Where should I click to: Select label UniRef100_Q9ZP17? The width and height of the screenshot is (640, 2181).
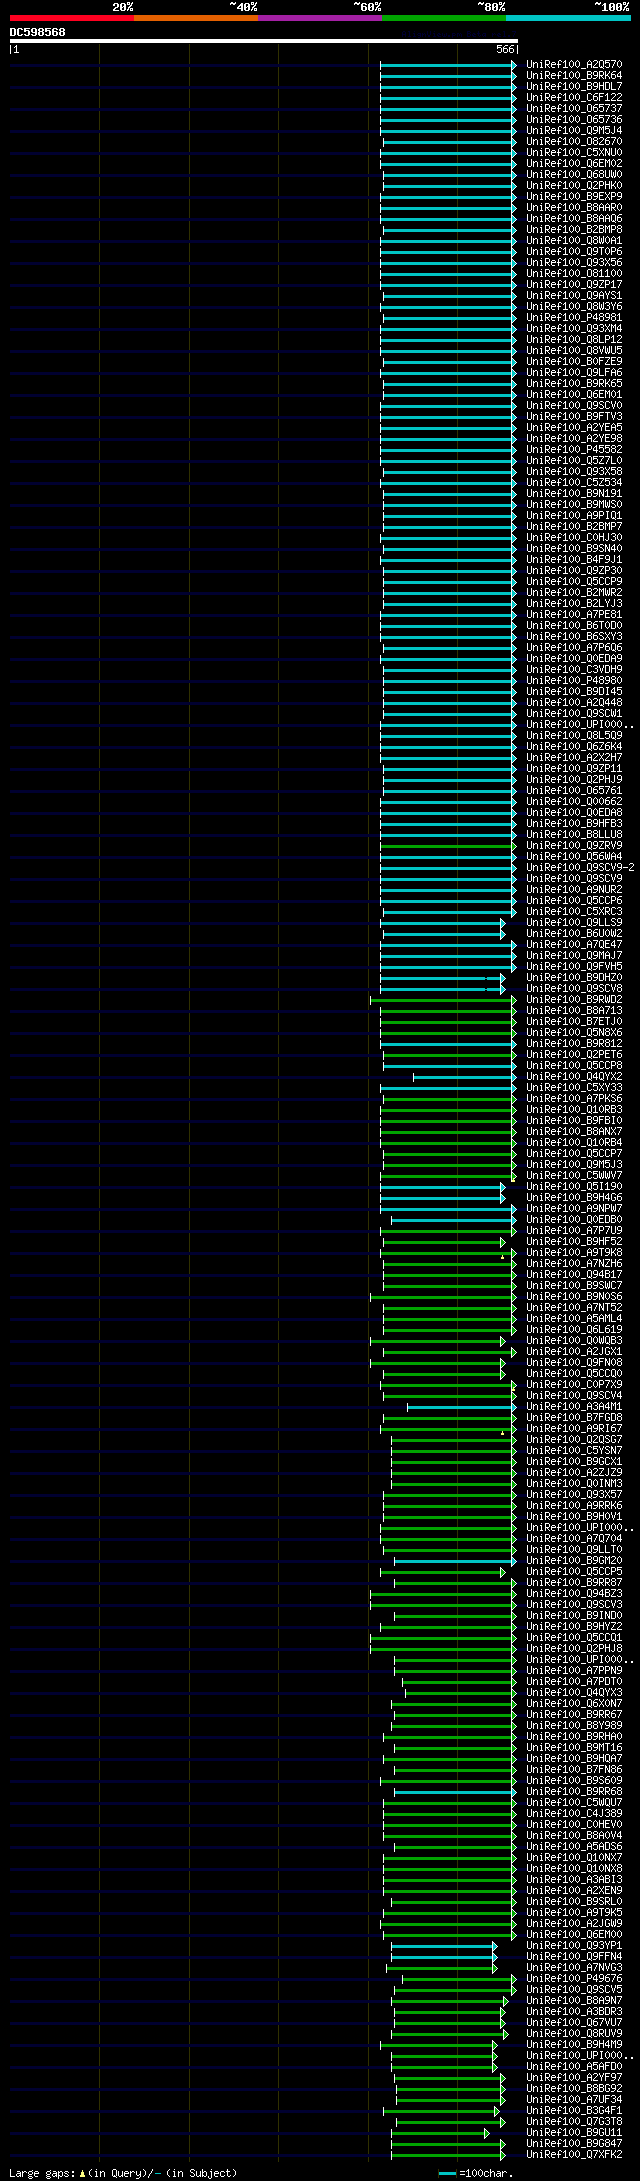(574, 285)
